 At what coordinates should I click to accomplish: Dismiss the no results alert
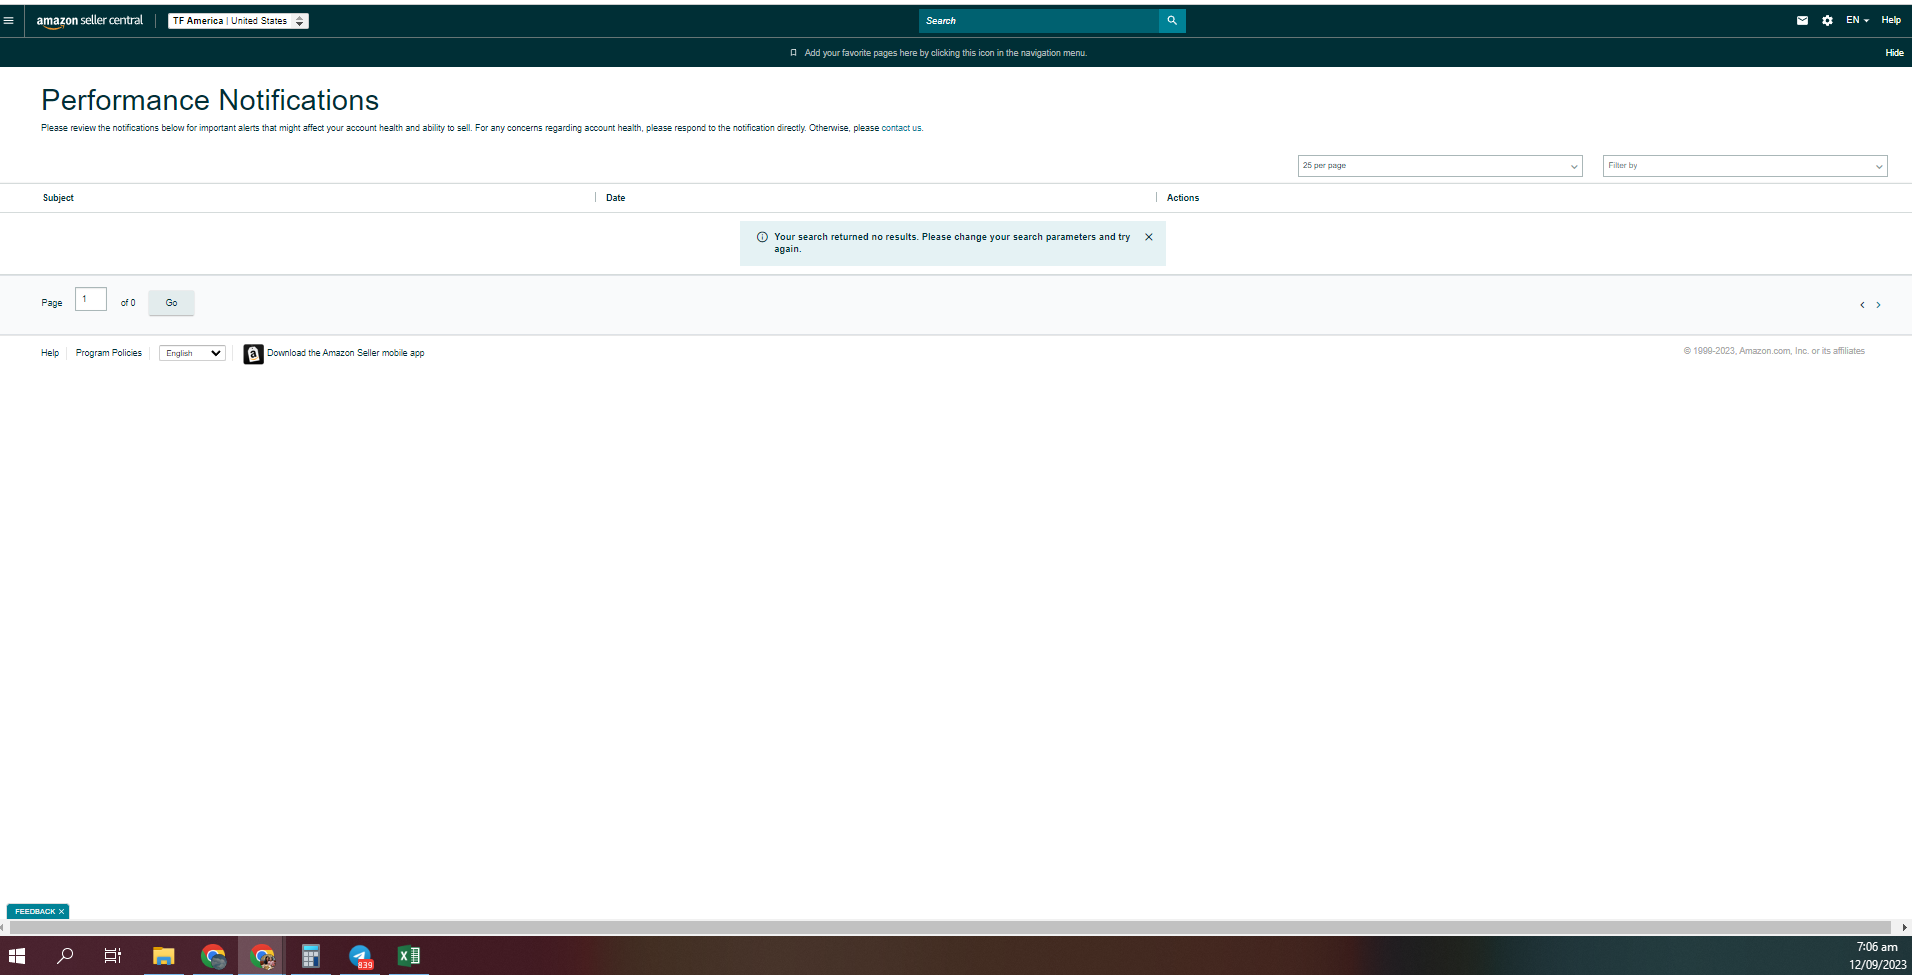[x=1149, y=237]
